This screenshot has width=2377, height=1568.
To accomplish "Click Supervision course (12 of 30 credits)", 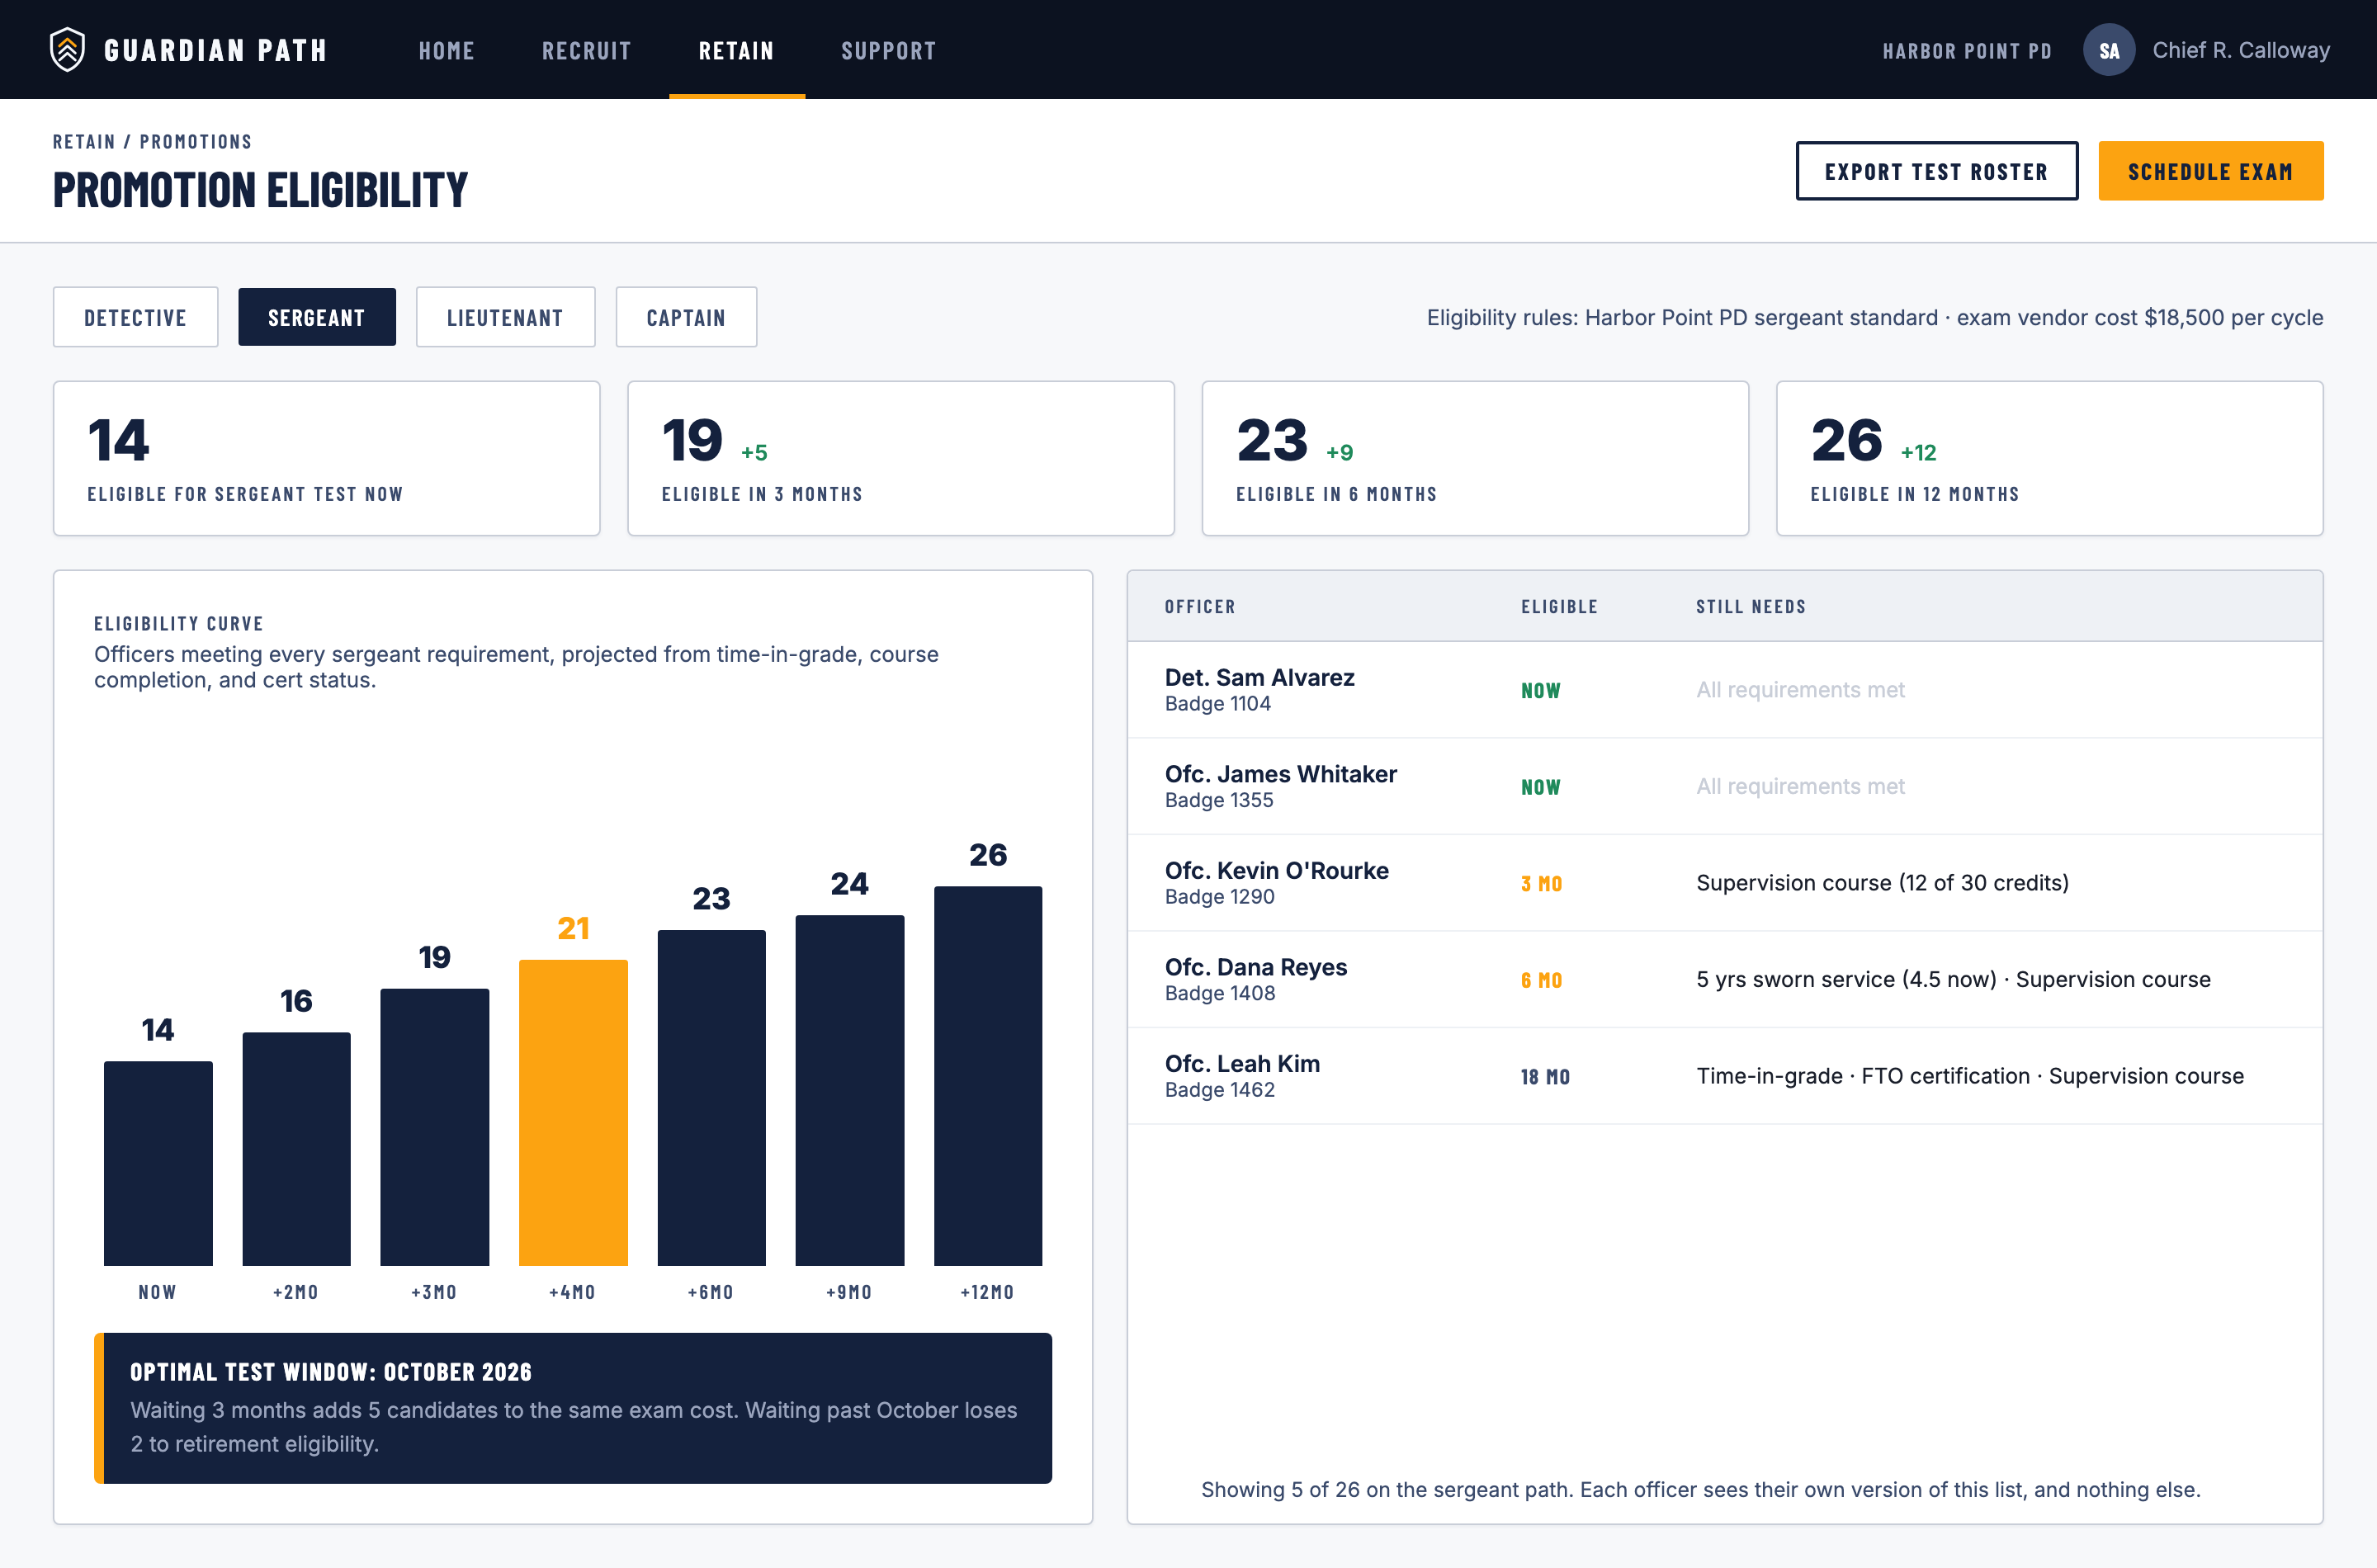I will point(1882,883).
